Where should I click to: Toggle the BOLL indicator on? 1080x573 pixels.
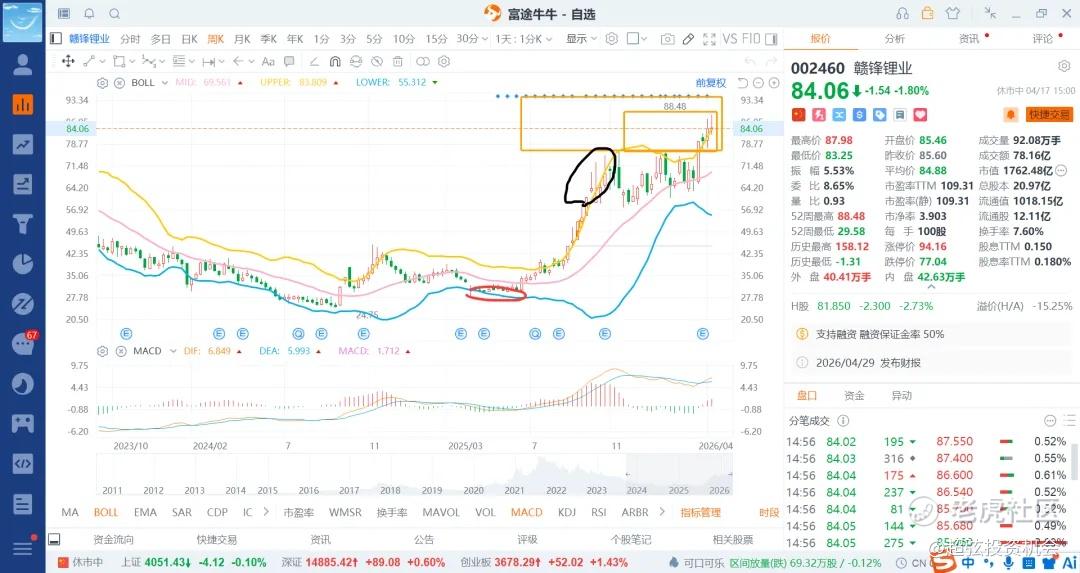coord(106,512)
